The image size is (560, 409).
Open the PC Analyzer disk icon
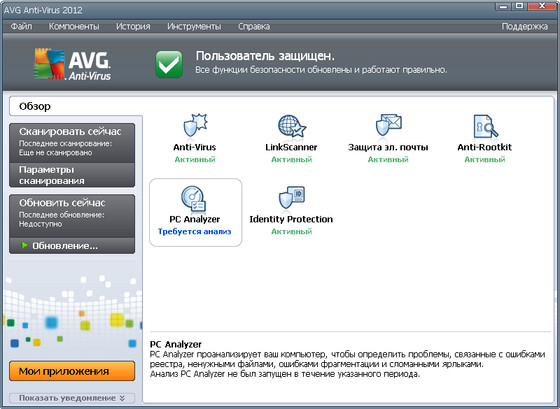[194, 199]
